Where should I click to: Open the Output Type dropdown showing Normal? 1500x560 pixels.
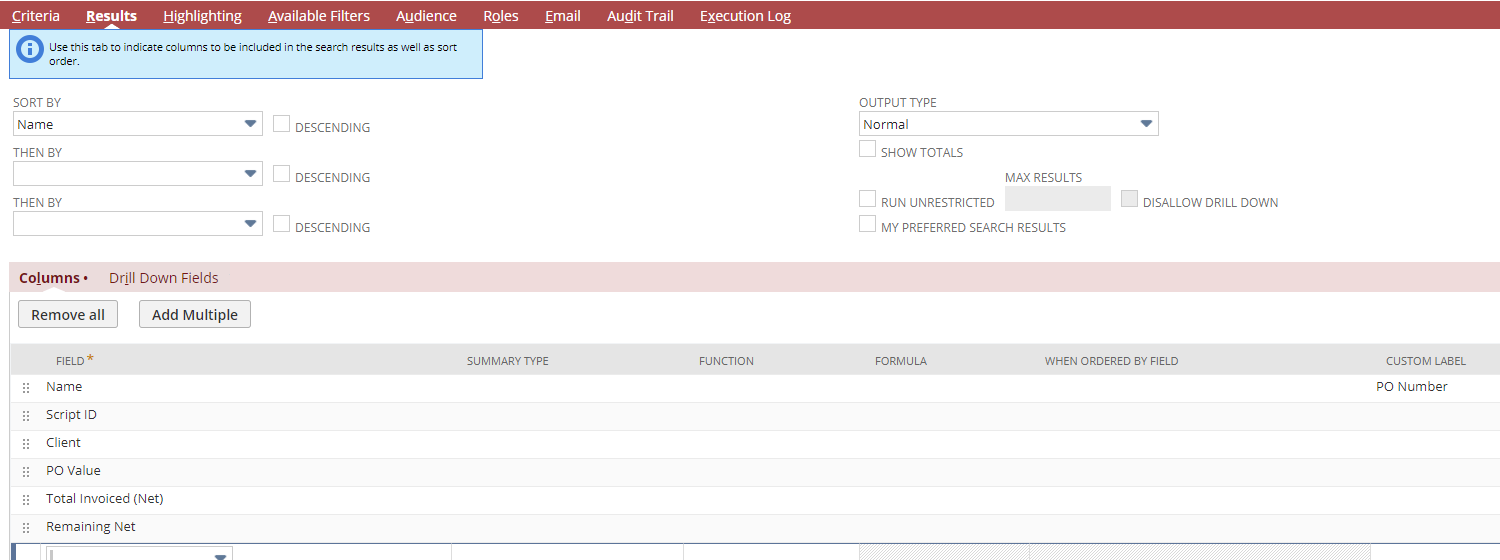point(1009,124)
